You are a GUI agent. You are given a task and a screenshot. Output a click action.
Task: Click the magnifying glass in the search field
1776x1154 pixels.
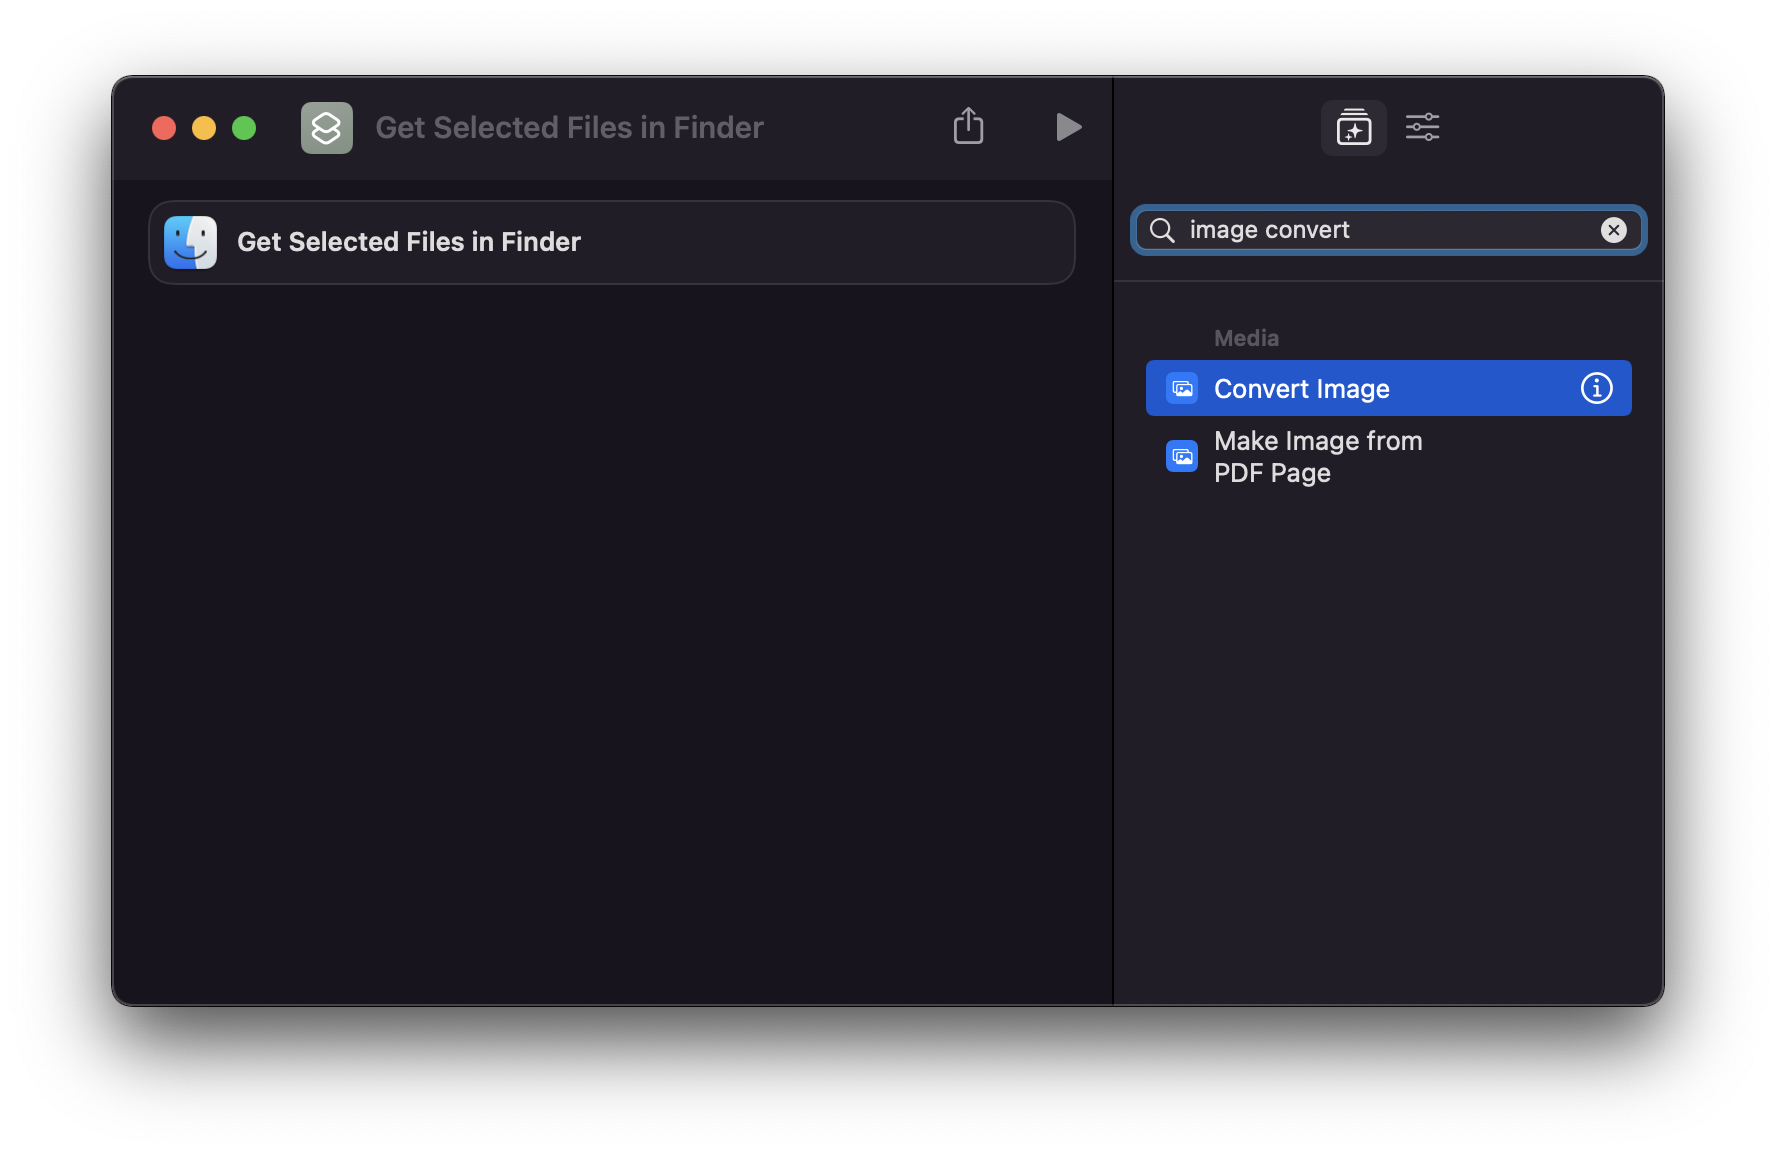[x=1161, y=230]
